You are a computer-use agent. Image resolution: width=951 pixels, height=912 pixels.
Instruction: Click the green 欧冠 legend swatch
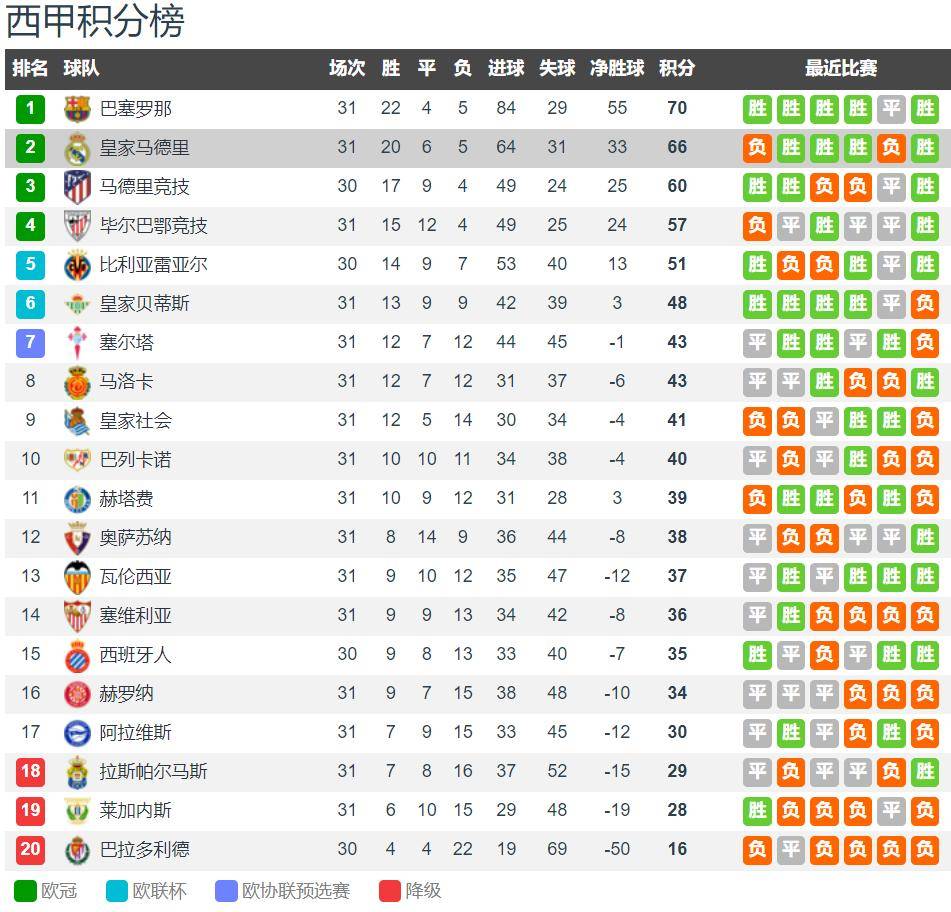(x=25, y=891)
